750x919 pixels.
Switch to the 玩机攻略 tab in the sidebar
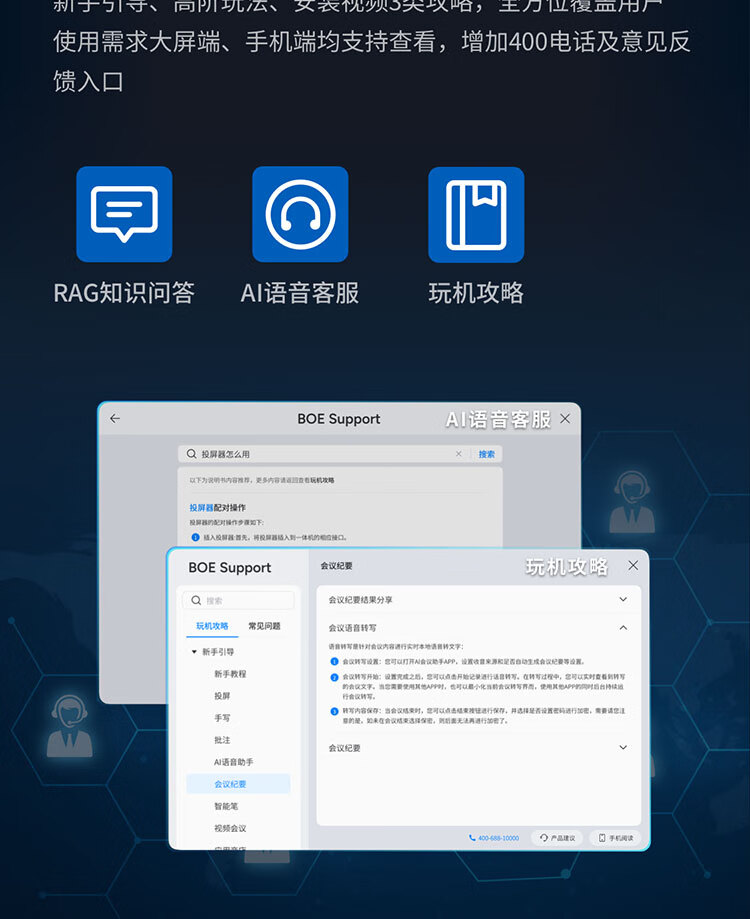tap(212, 626)
